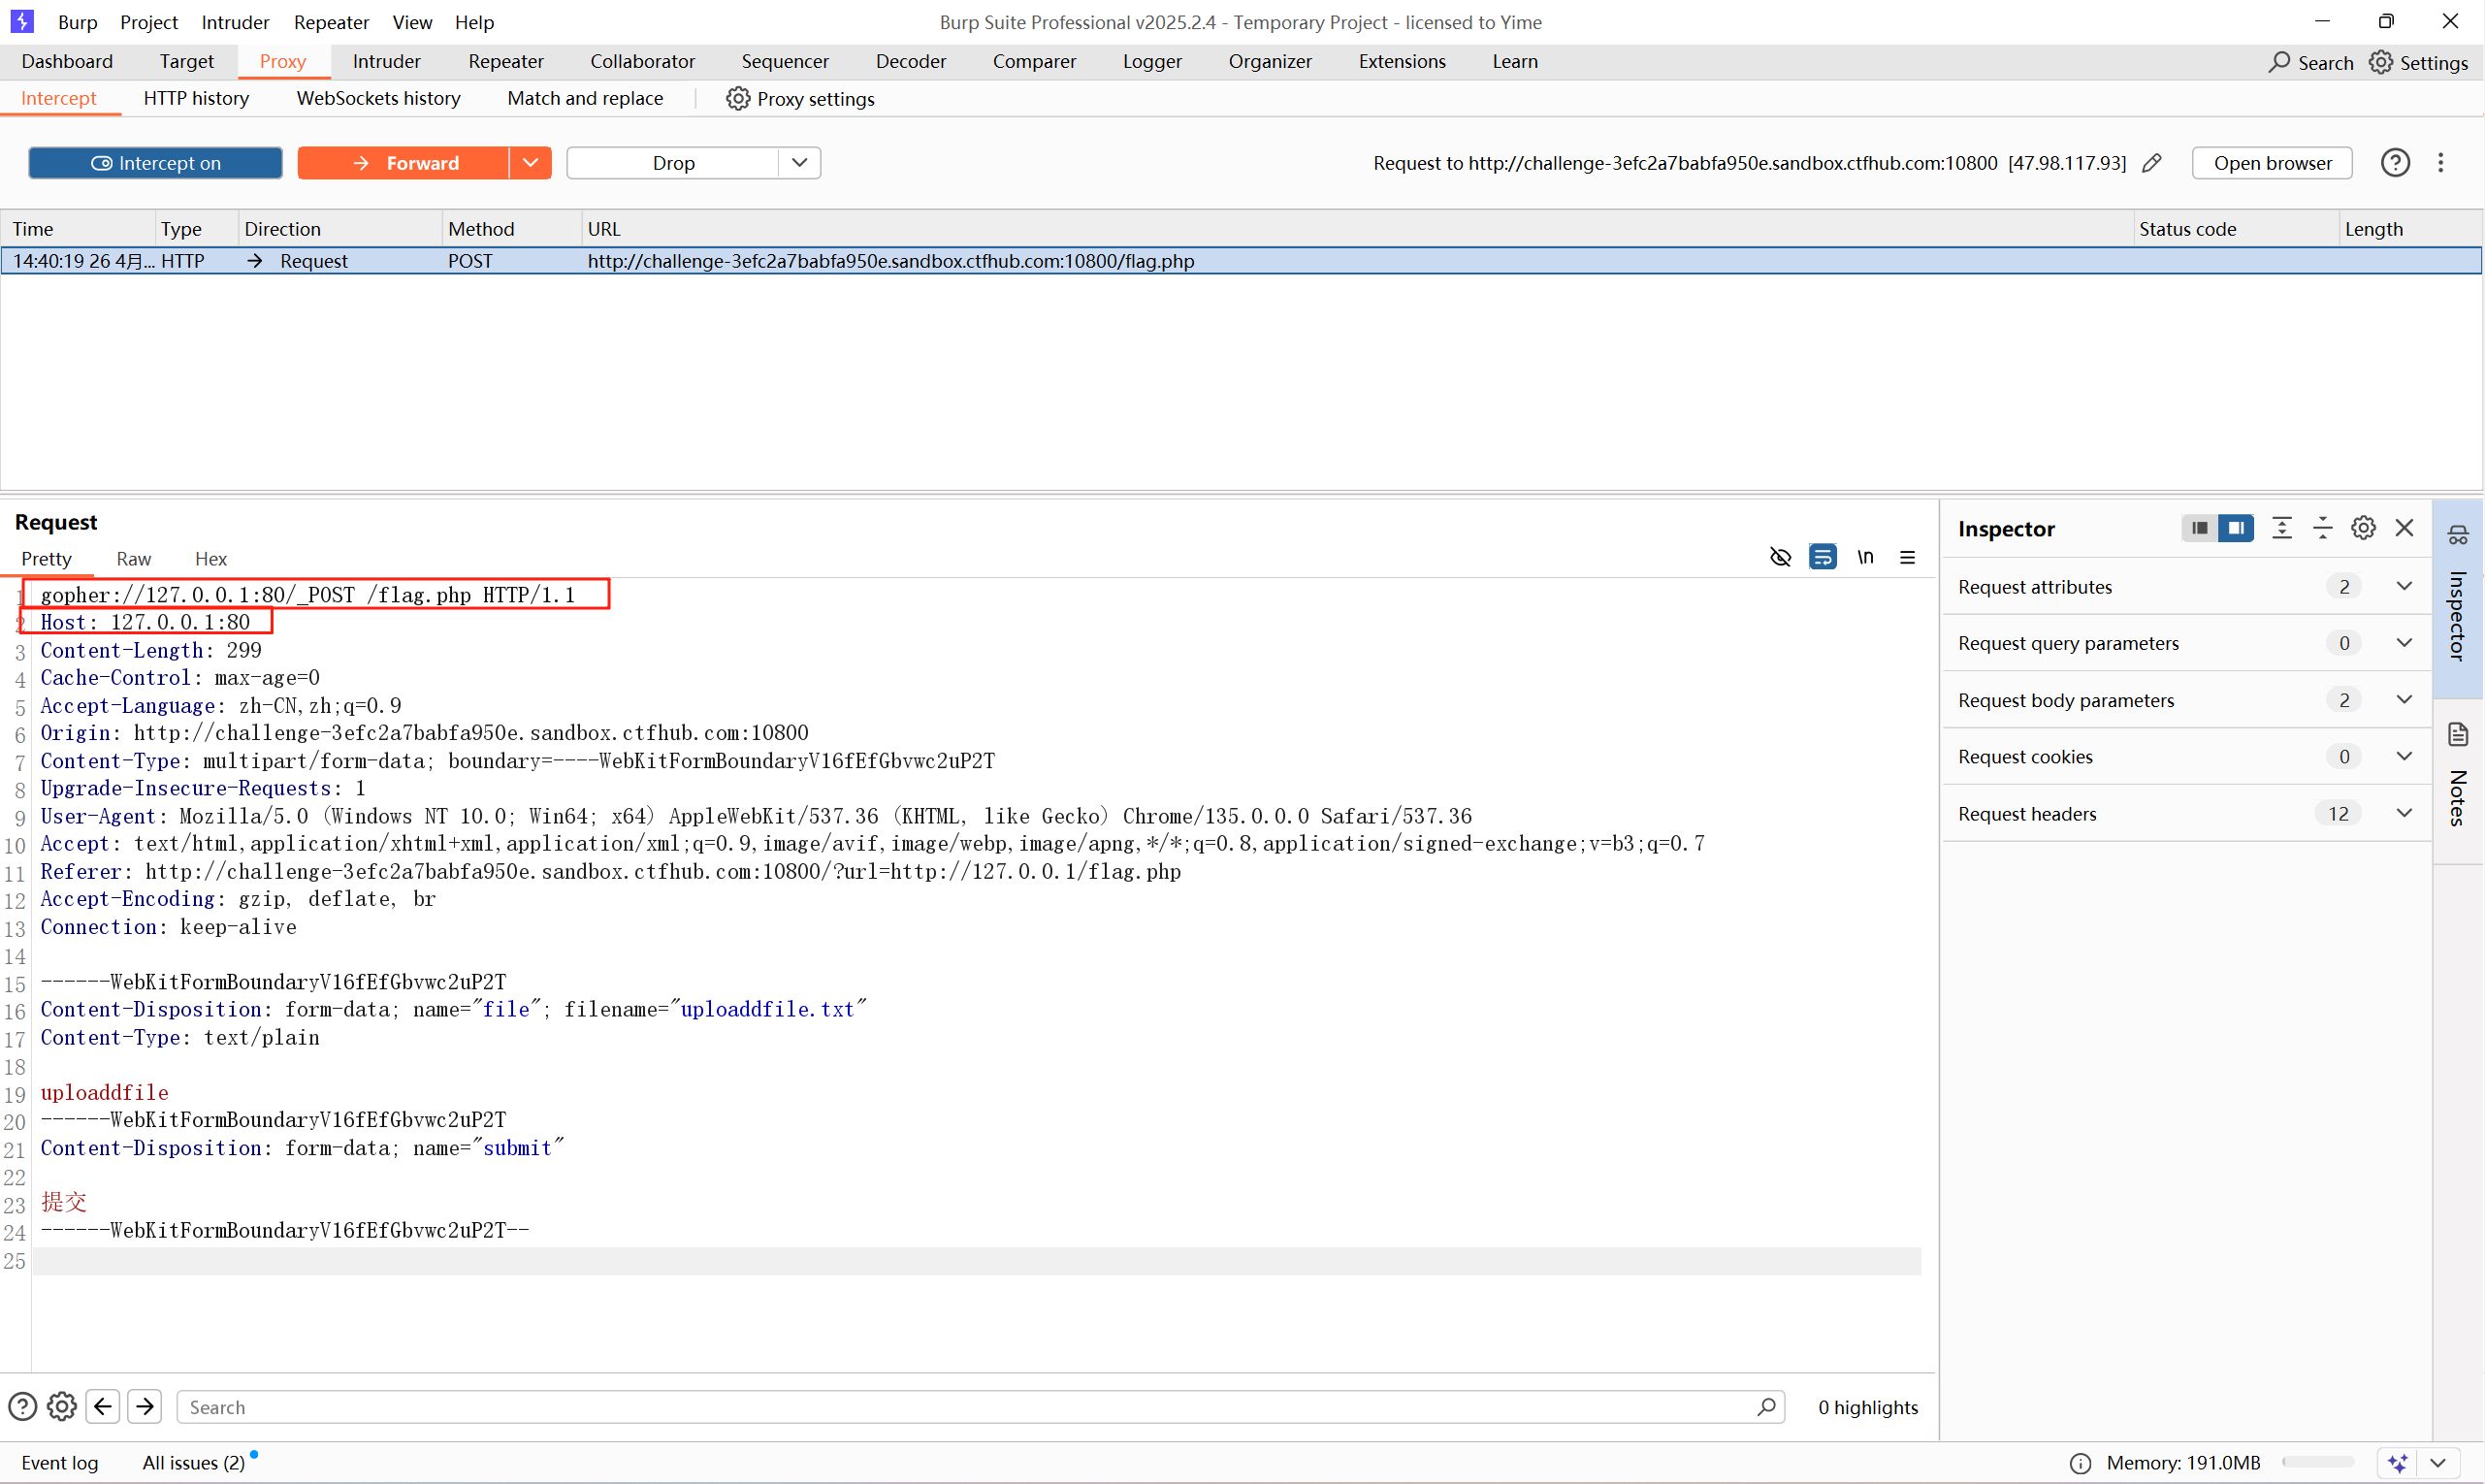Open the help question-mark icon near Open browser
Viewport: 2485px width, 1484px height.
2395,163
